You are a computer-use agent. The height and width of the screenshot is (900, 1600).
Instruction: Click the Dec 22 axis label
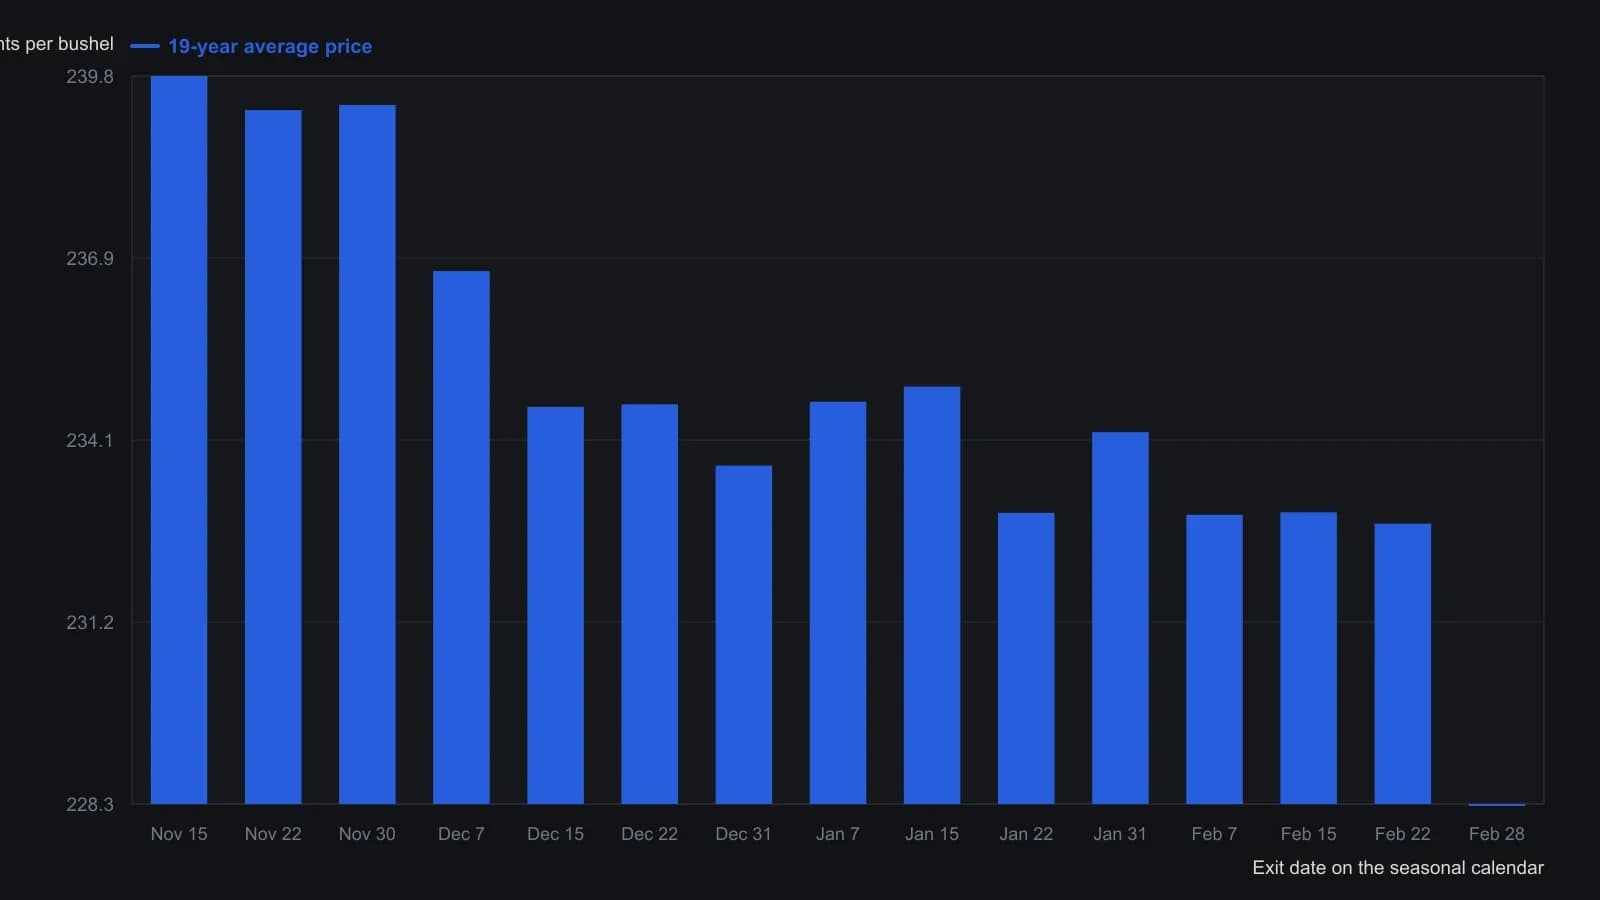649,834
